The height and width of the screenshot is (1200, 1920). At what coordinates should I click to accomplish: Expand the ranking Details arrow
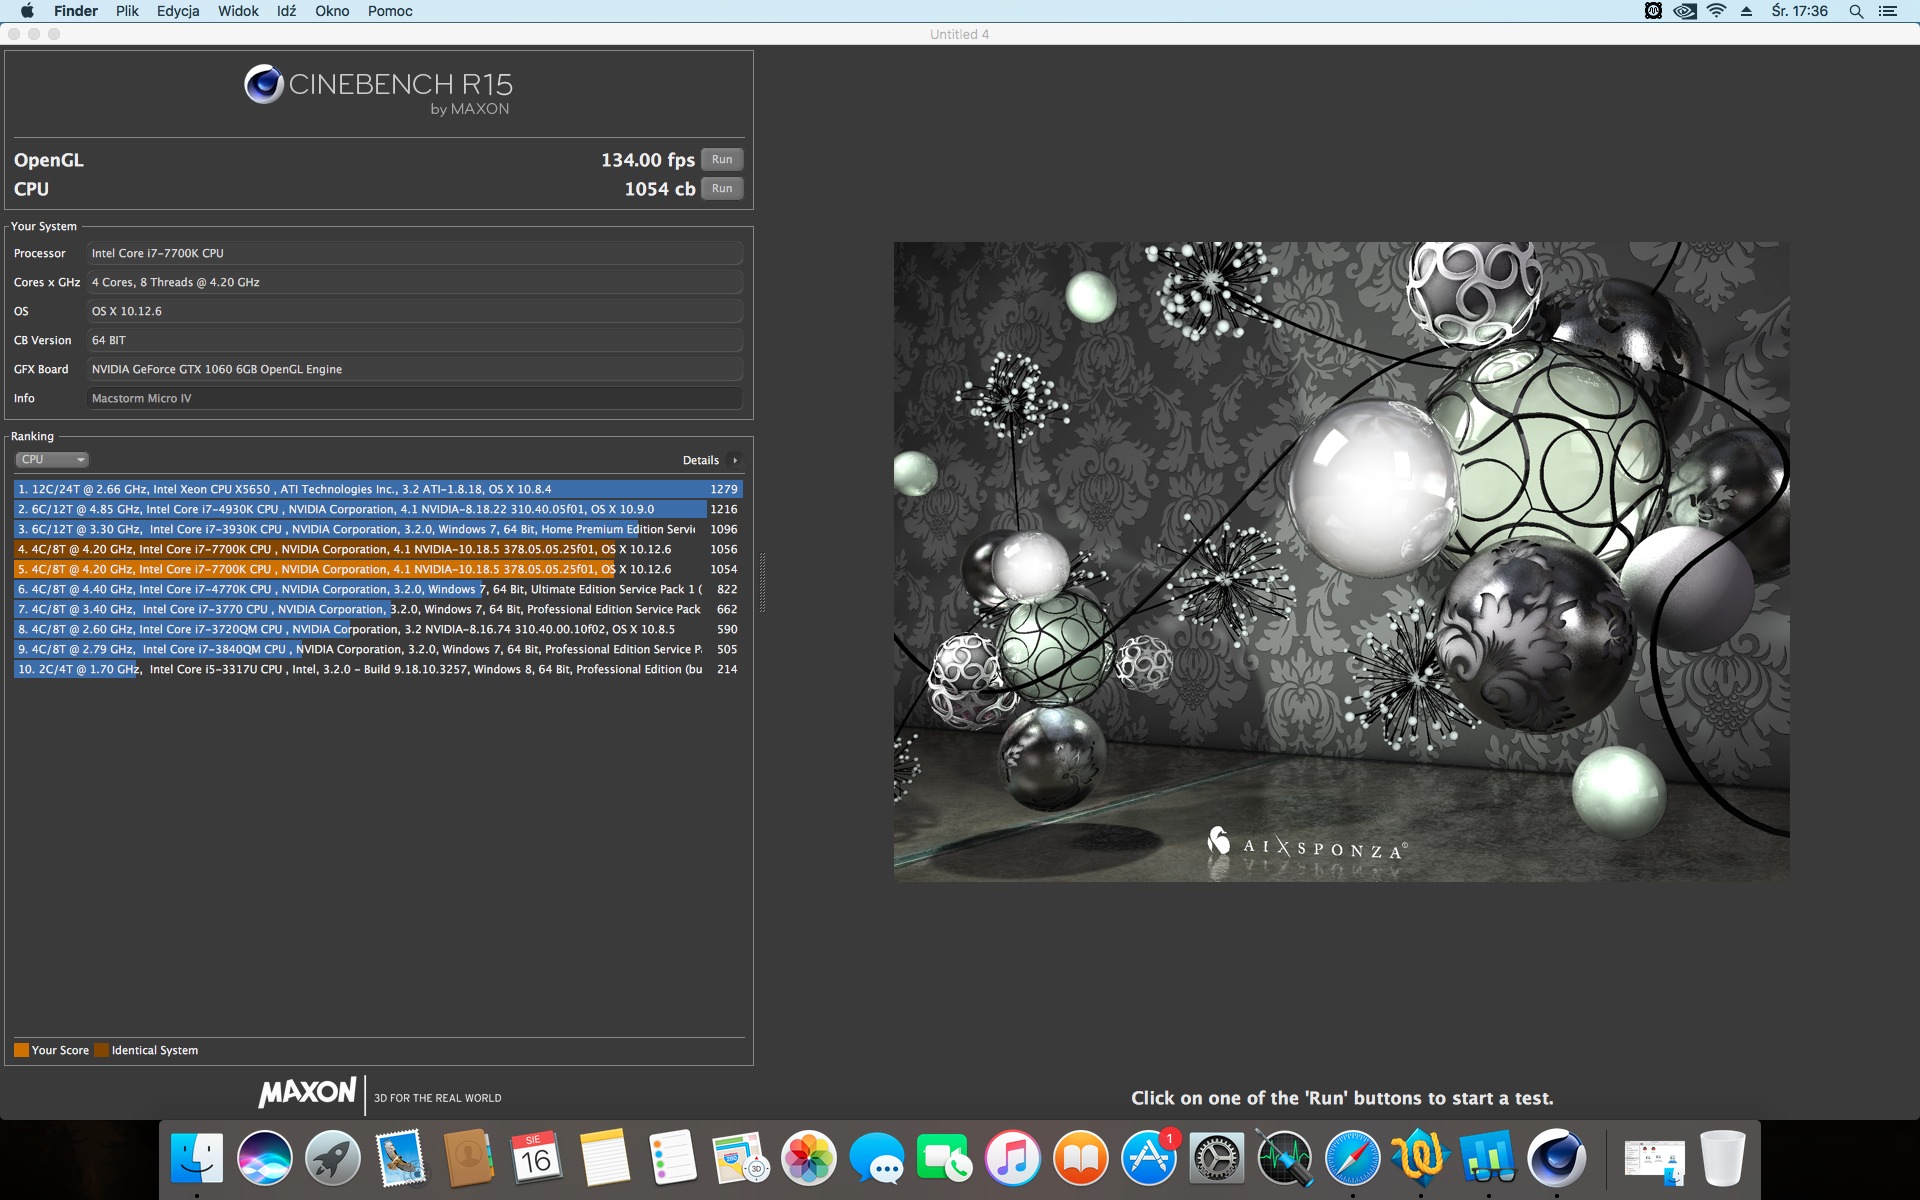click(x=735, y=461)
